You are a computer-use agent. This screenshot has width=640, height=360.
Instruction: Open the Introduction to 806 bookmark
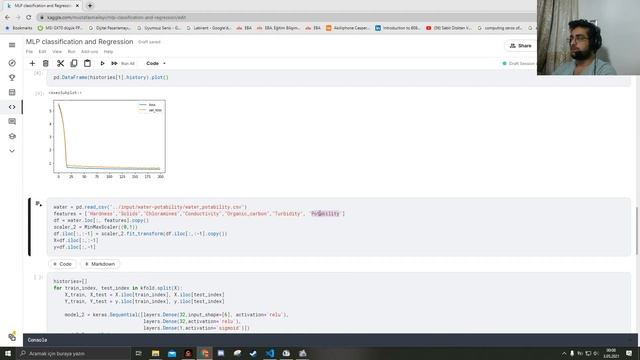coord(398,28)
